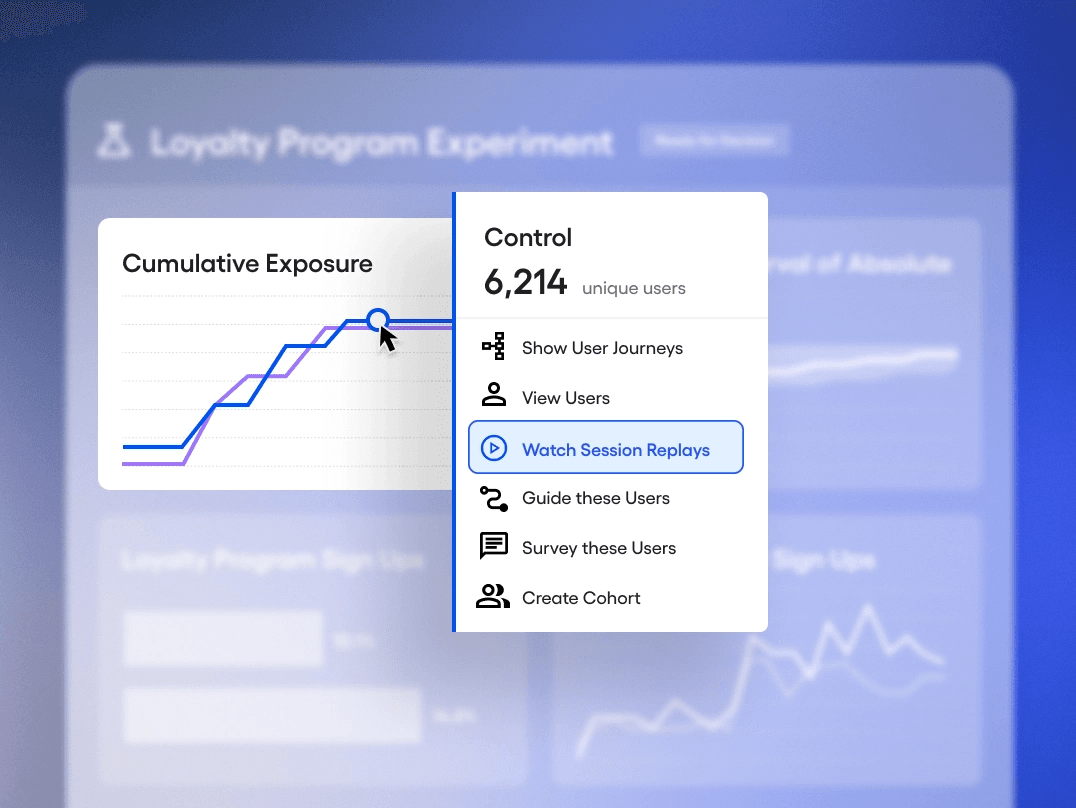Choose the Create Cohort text label

[x=581, y=598]
